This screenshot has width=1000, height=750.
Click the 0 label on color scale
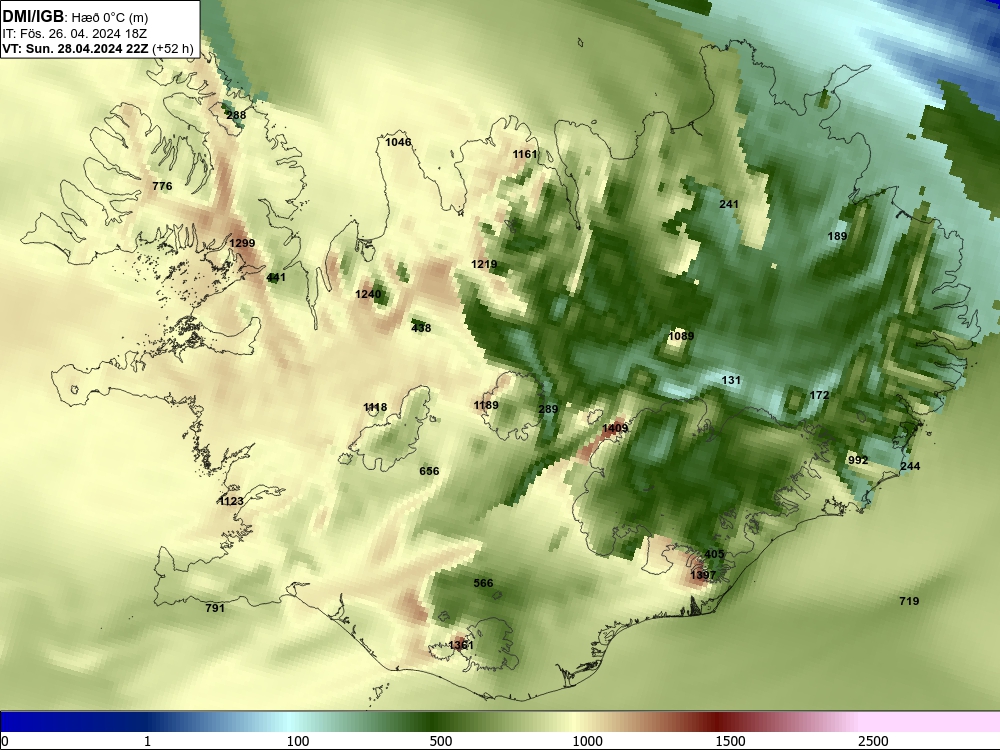pyautogui.click(x=5, y=741)
